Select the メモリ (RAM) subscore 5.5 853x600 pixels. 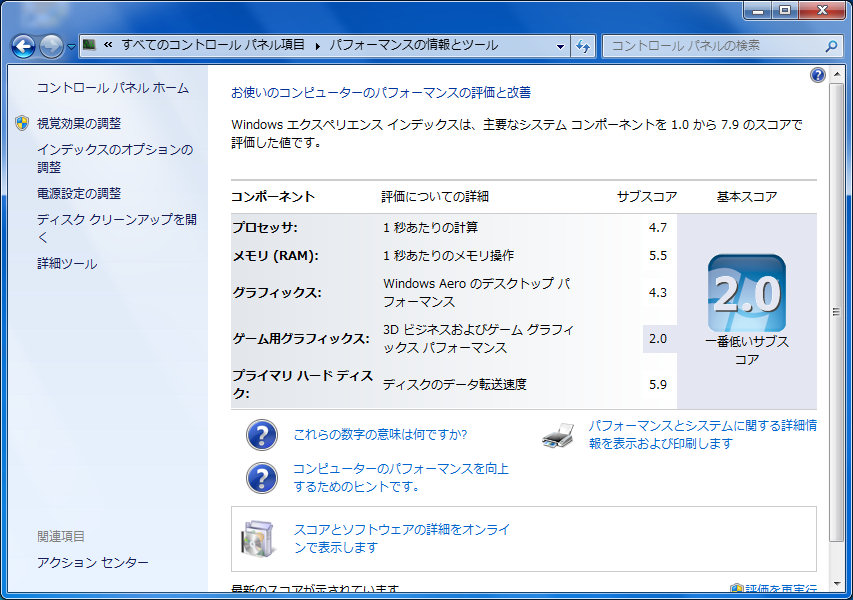(x=658, y=256)
